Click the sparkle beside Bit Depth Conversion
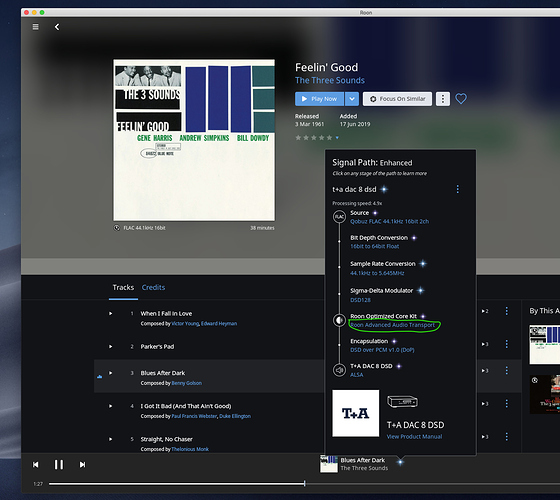The width and height of the screenshot is (560, 500). click(x=414, y=238)
